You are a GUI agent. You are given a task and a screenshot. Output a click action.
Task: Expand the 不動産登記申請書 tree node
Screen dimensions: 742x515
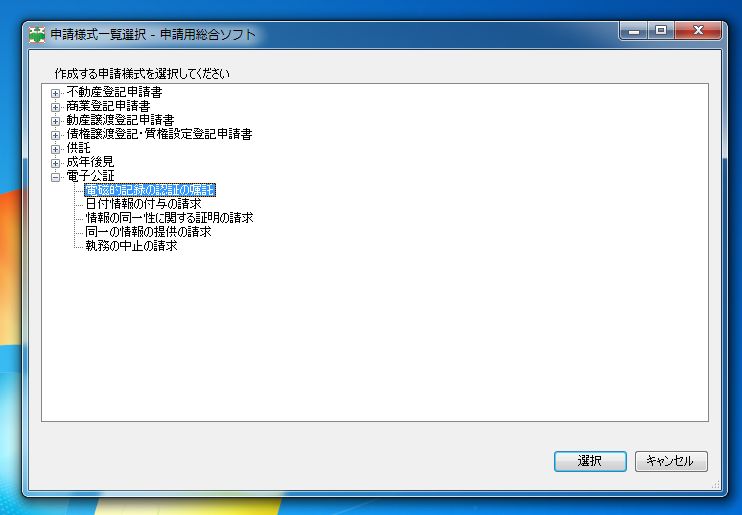pos(55,93)
